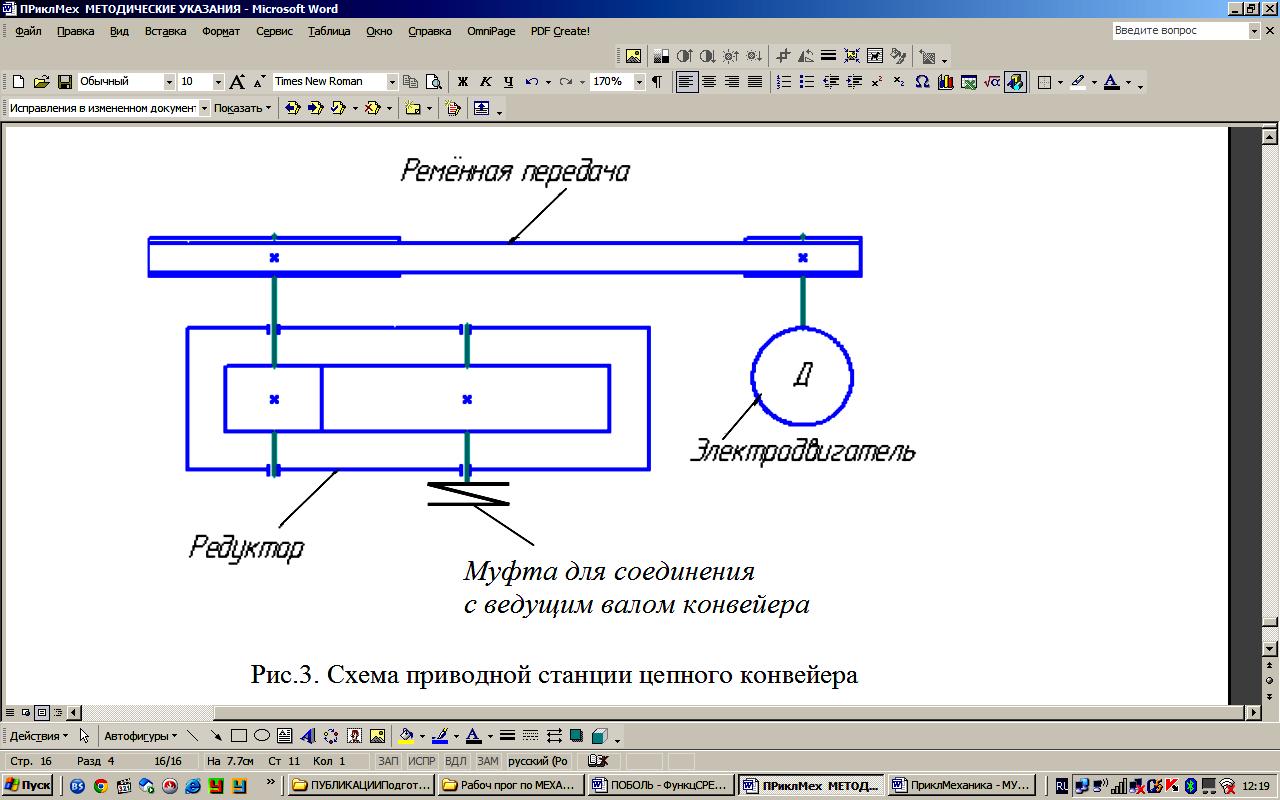Toggle center alignment
The height and width of the screenshot is (800, 1280).
(709, 82)
